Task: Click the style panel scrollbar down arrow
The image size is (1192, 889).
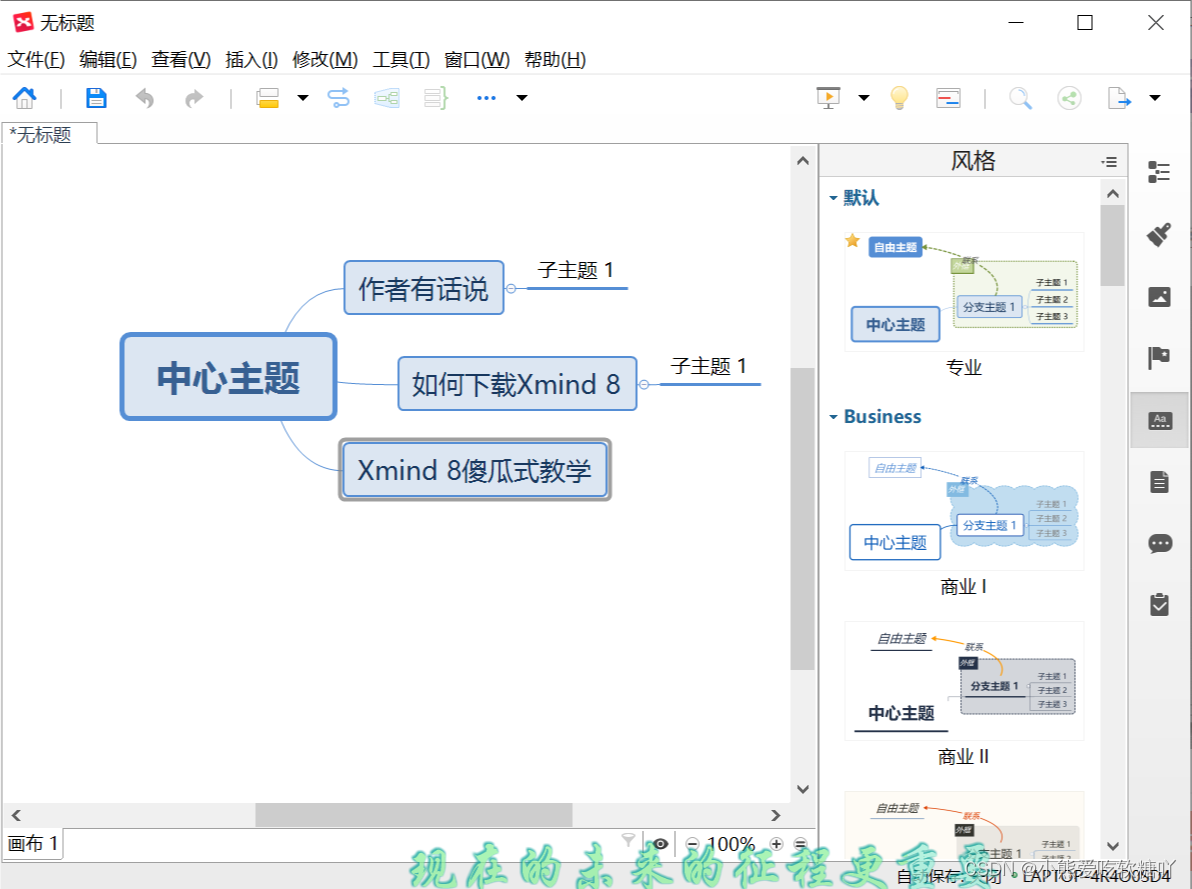Action: point(1113,846)
